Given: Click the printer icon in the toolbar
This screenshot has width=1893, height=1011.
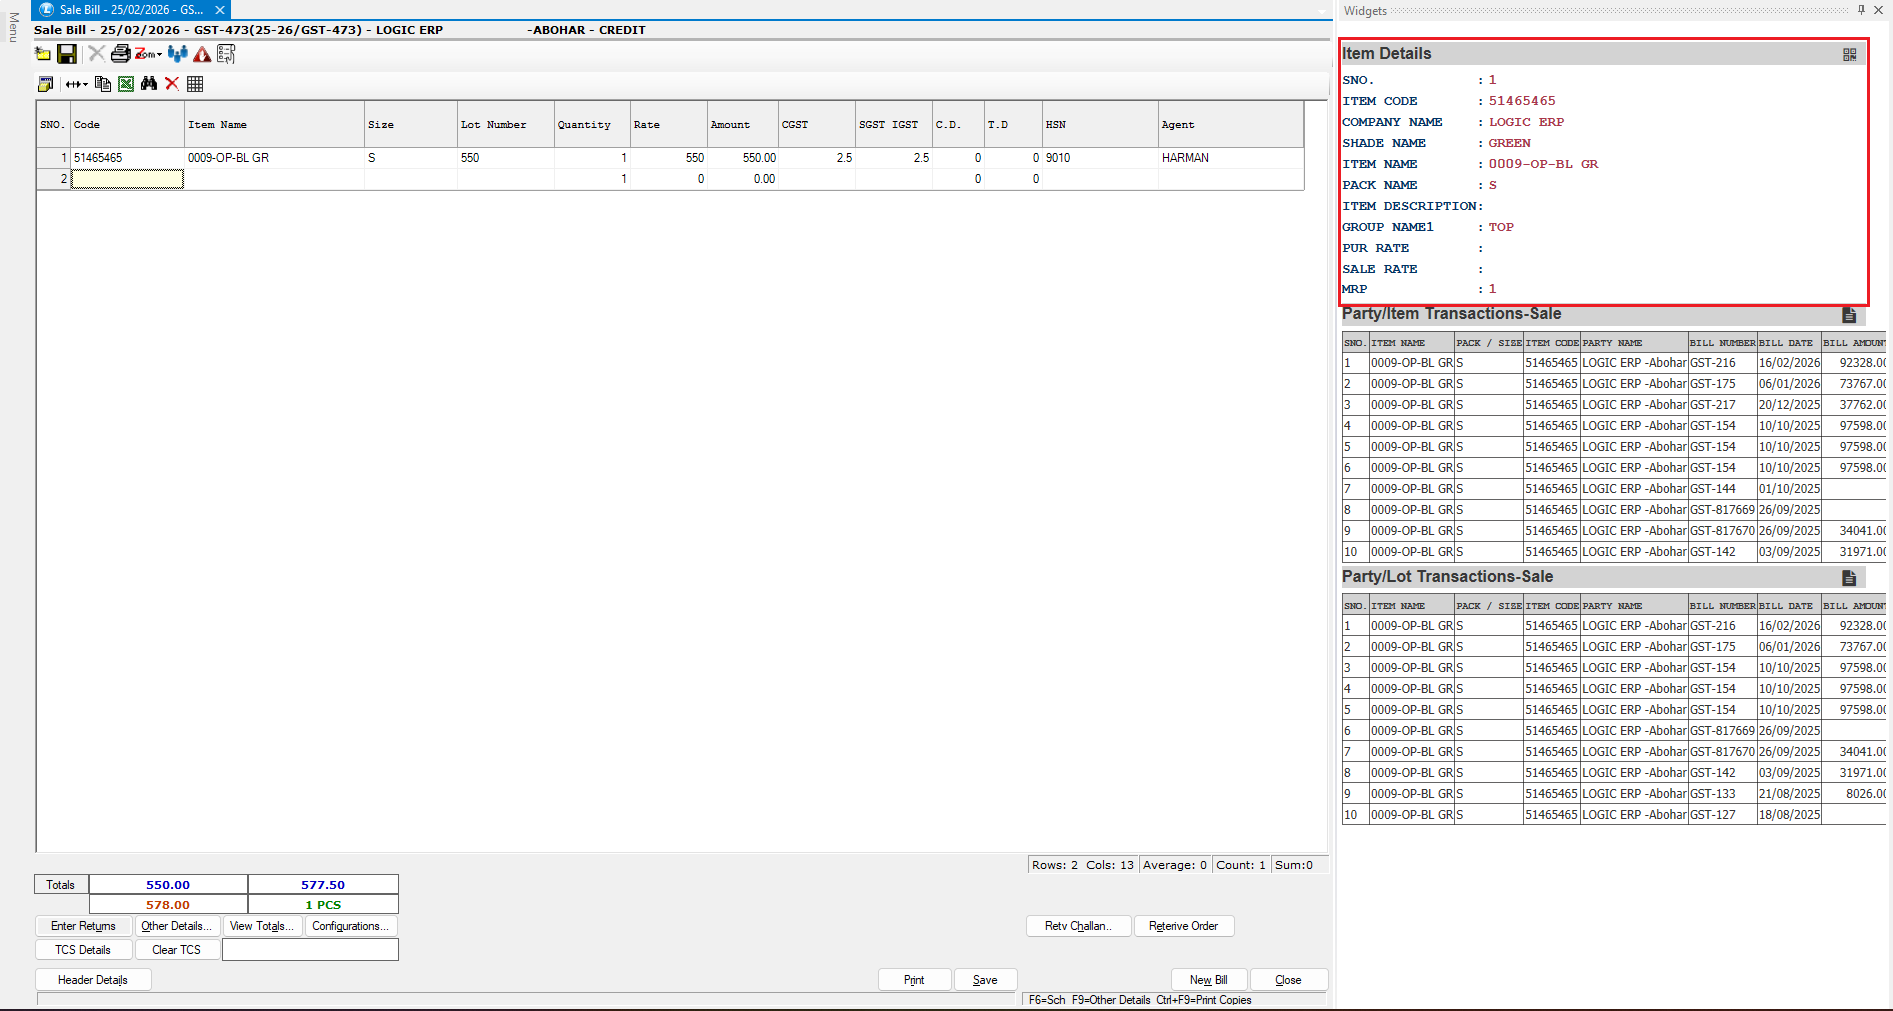Looking at the screenshot, I should (x=120, y=54).
